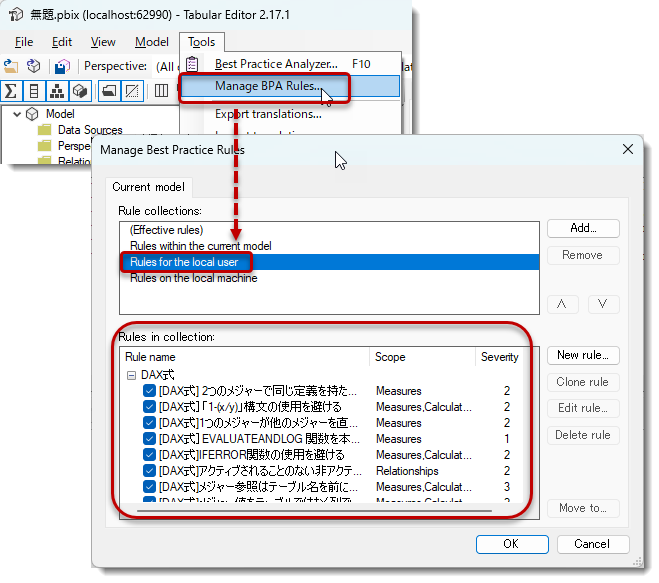Image resolution: width=659 pixels, height=583 pixels.
Task: Uncheck the IFERROR関数 rule checkbox
Action: 149,454
